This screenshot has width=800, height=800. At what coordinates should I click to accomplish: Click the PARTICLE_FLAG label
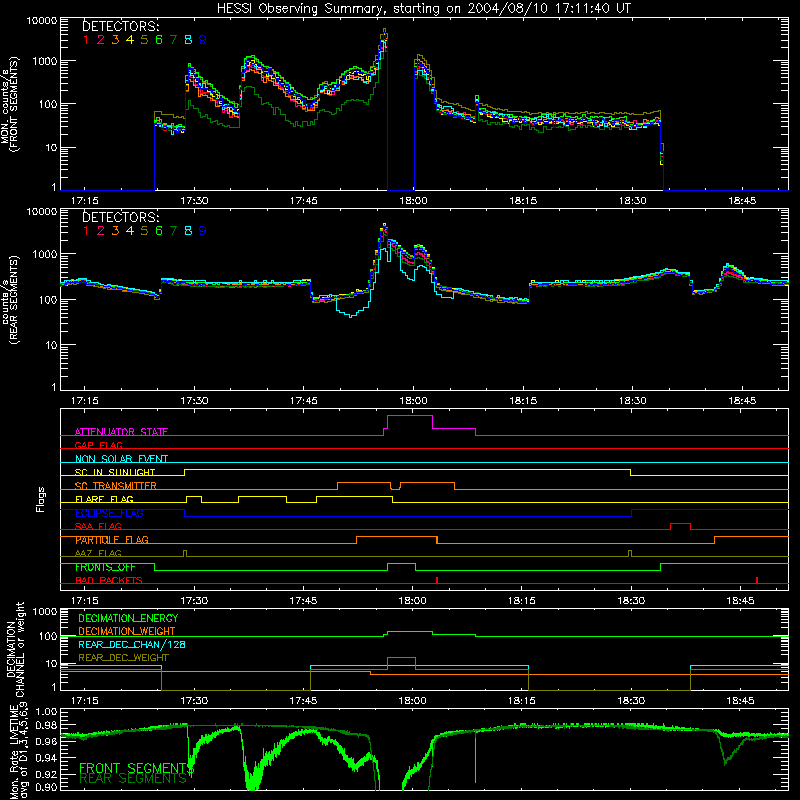coord(112,540)
